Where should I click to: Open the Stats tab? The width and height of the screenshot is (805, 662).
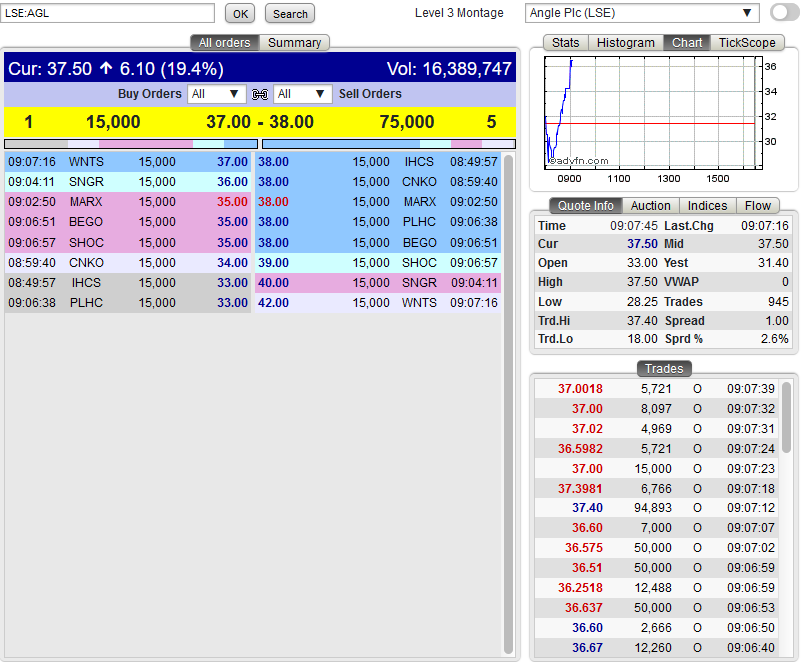(566, 43)
